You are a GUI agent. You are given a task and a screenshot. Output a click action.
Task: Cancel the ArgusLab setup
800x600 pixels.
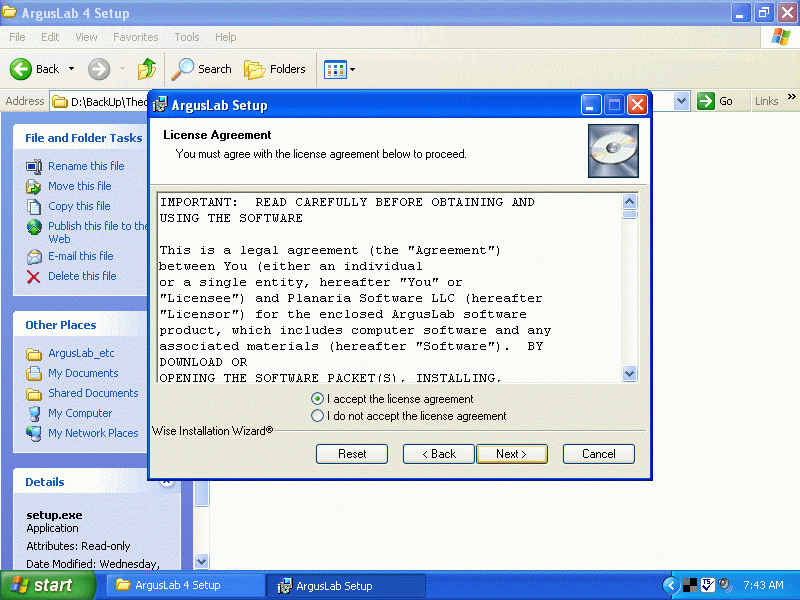click(598, 454)
